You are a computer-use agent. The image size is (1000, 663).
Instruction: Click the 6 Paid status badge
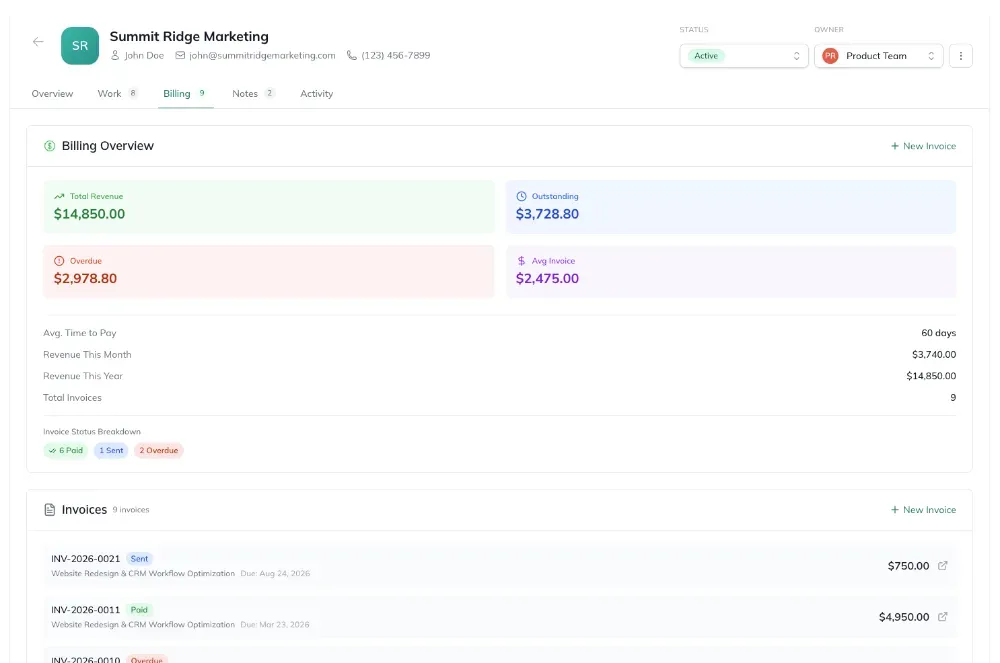[x=66, y=450]
